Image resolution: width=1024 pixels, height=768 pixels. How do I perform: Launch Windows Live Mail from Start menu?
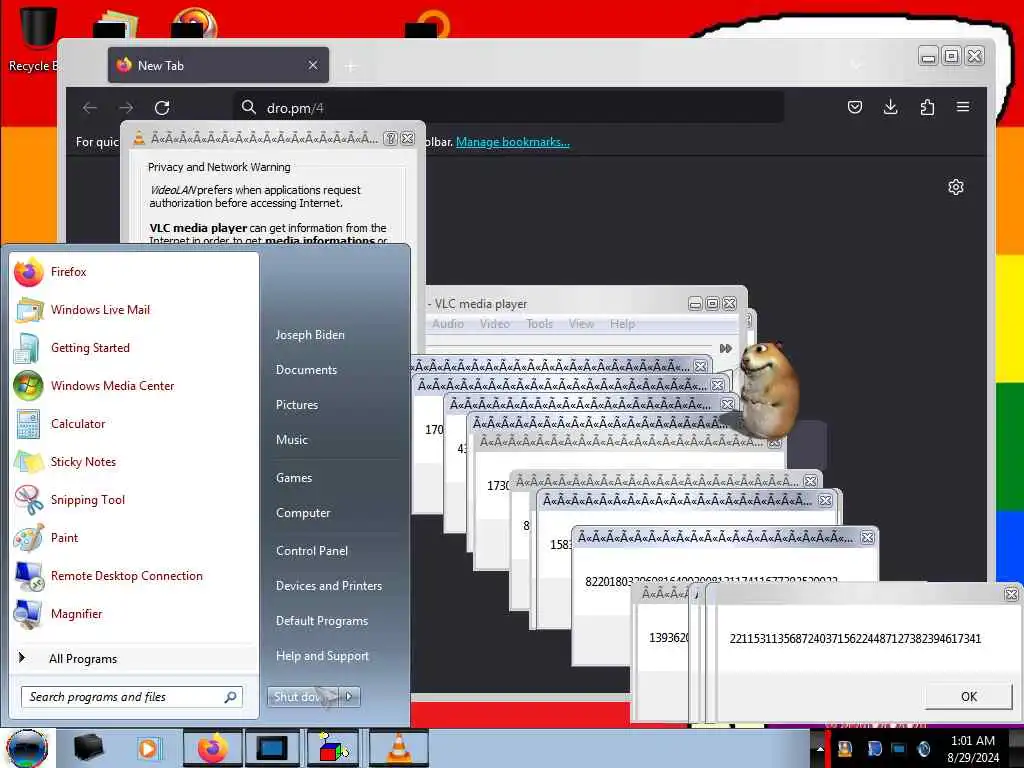click(x=134, y=310)
